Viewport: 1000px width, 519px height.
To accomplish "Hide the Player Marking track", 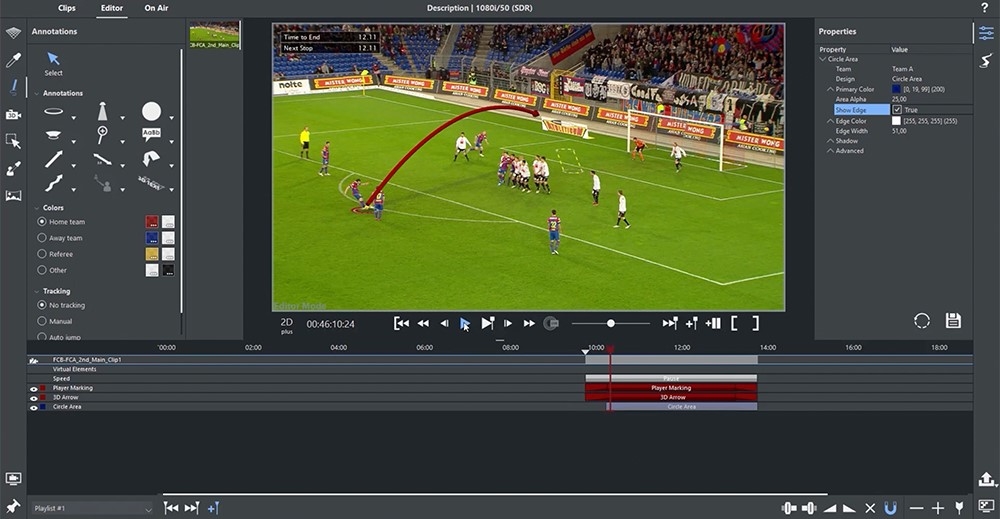I will pos(33,388).
